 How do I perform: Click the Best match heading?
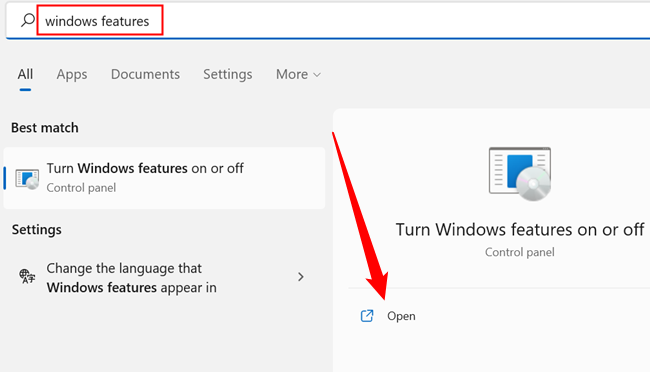[45, 128]
